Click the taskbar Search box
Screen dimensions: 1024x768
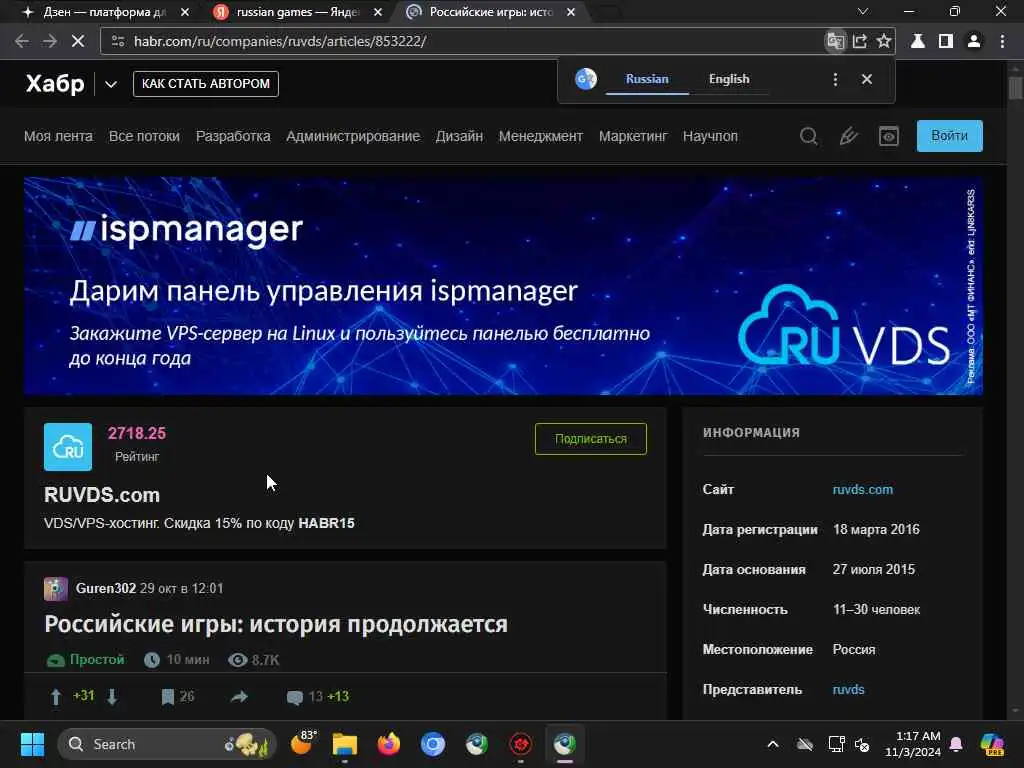(x=167, y=744)
